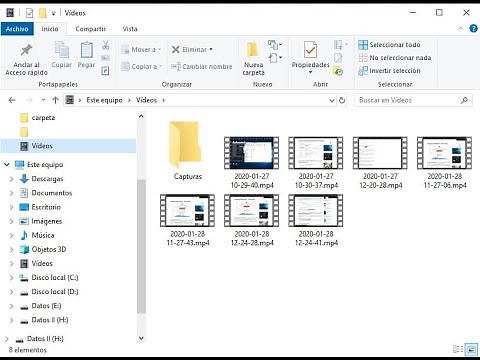Open the Capturas folder
This screenshot has height=360, width=480.
click(187, 151)
